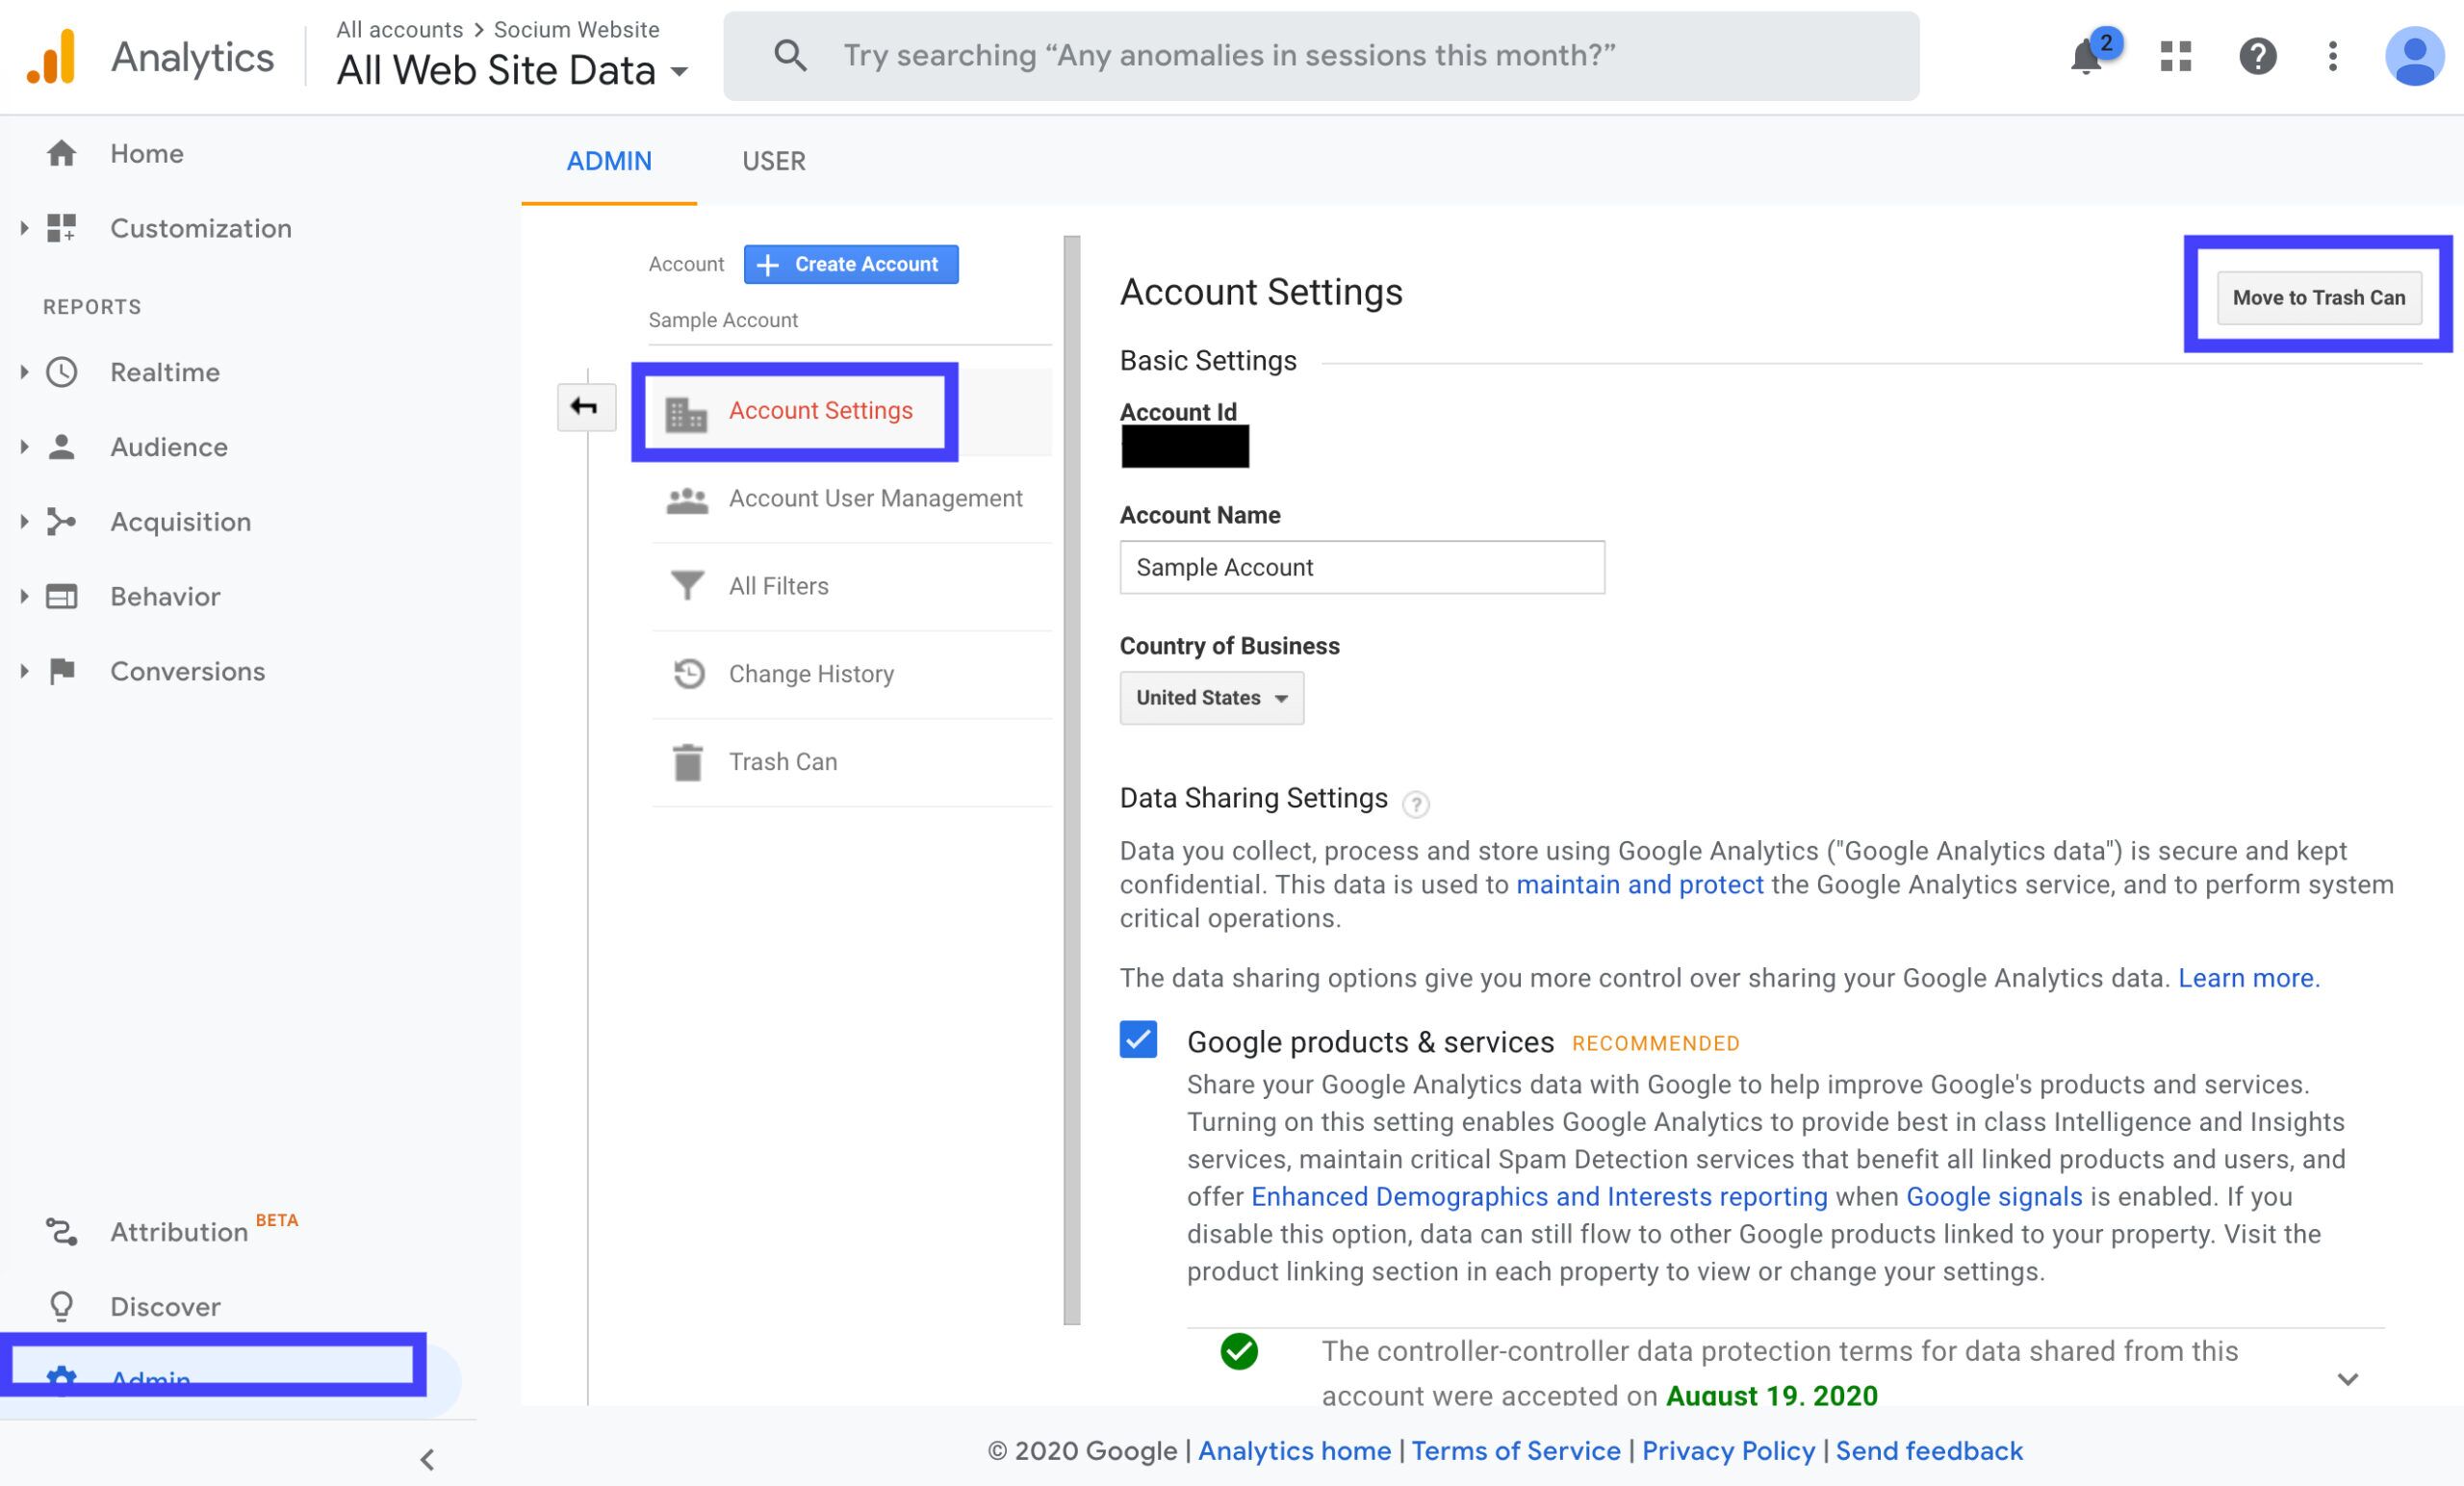Collapse the left sidebar with chevron
The image size is (2464, 1486).
[x=427, y=1460]
